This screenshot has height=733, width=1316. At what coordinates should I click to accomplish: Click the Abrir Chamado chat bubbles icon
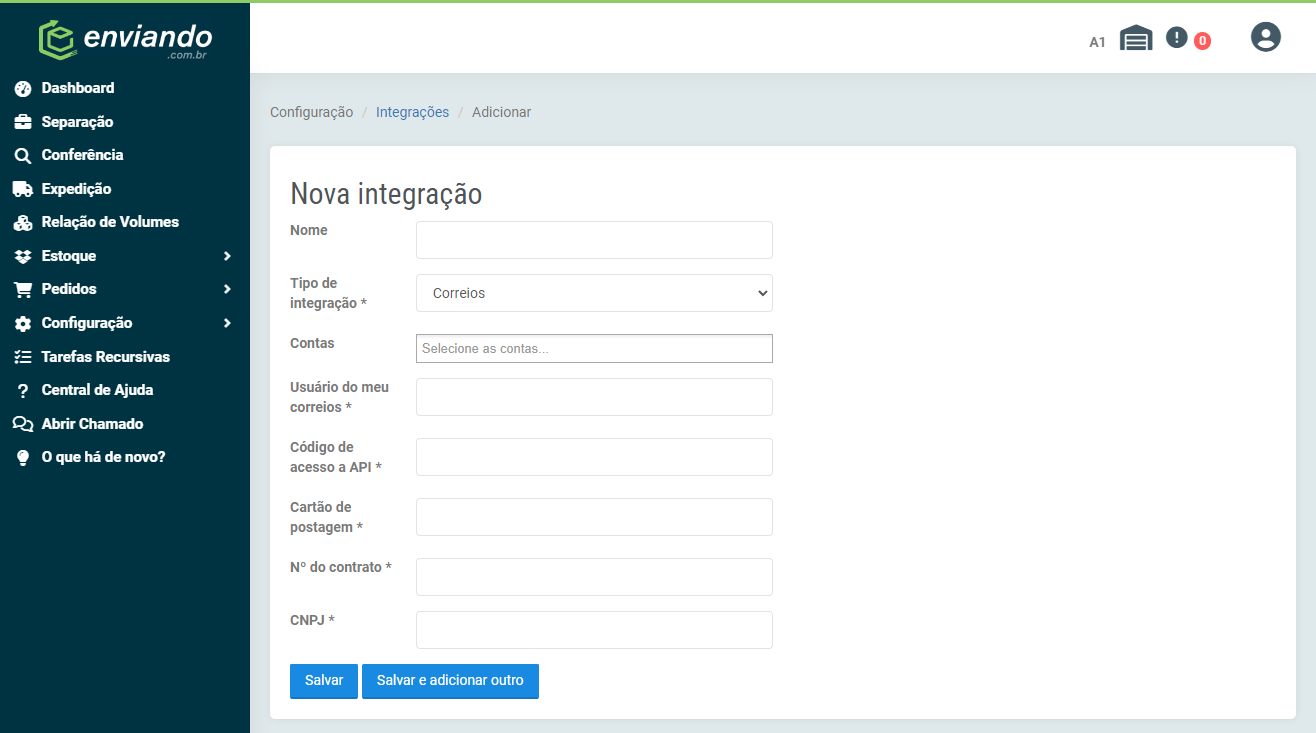point(23,424)
